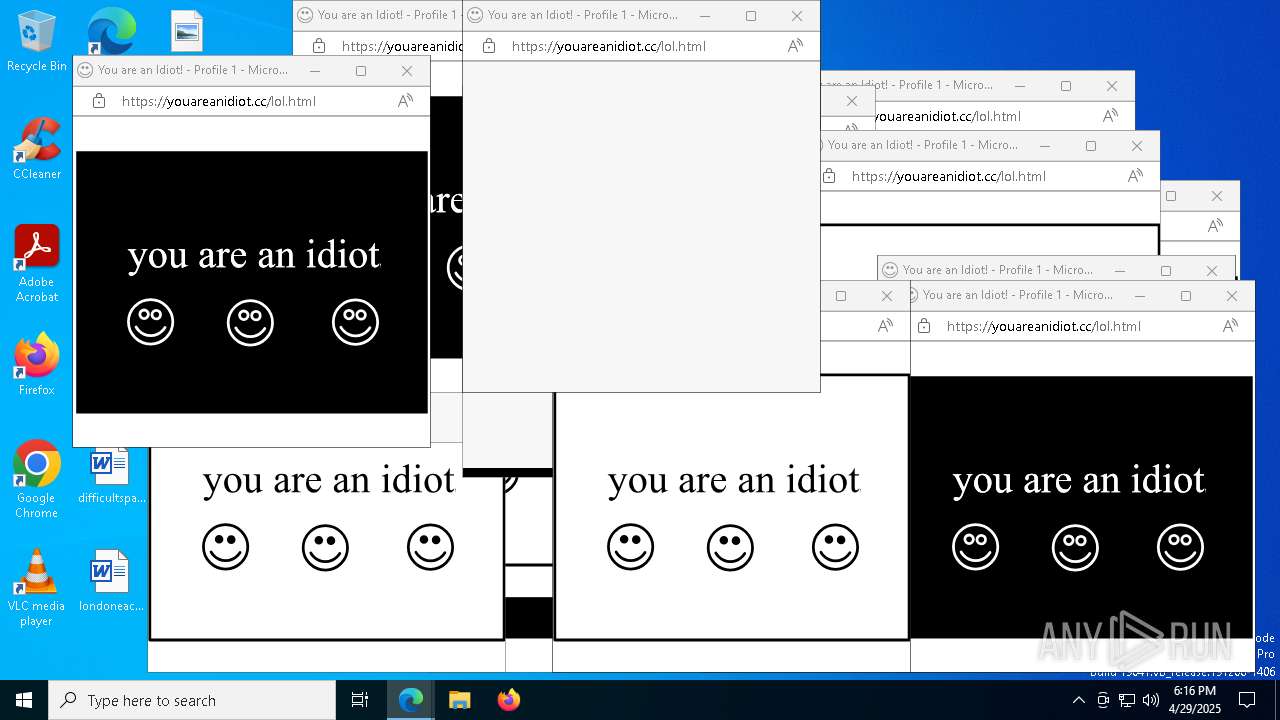Click Read aloud icon in the blank gray window
Viewport: 1280px width, 720px height.
(x=795, y=46)
